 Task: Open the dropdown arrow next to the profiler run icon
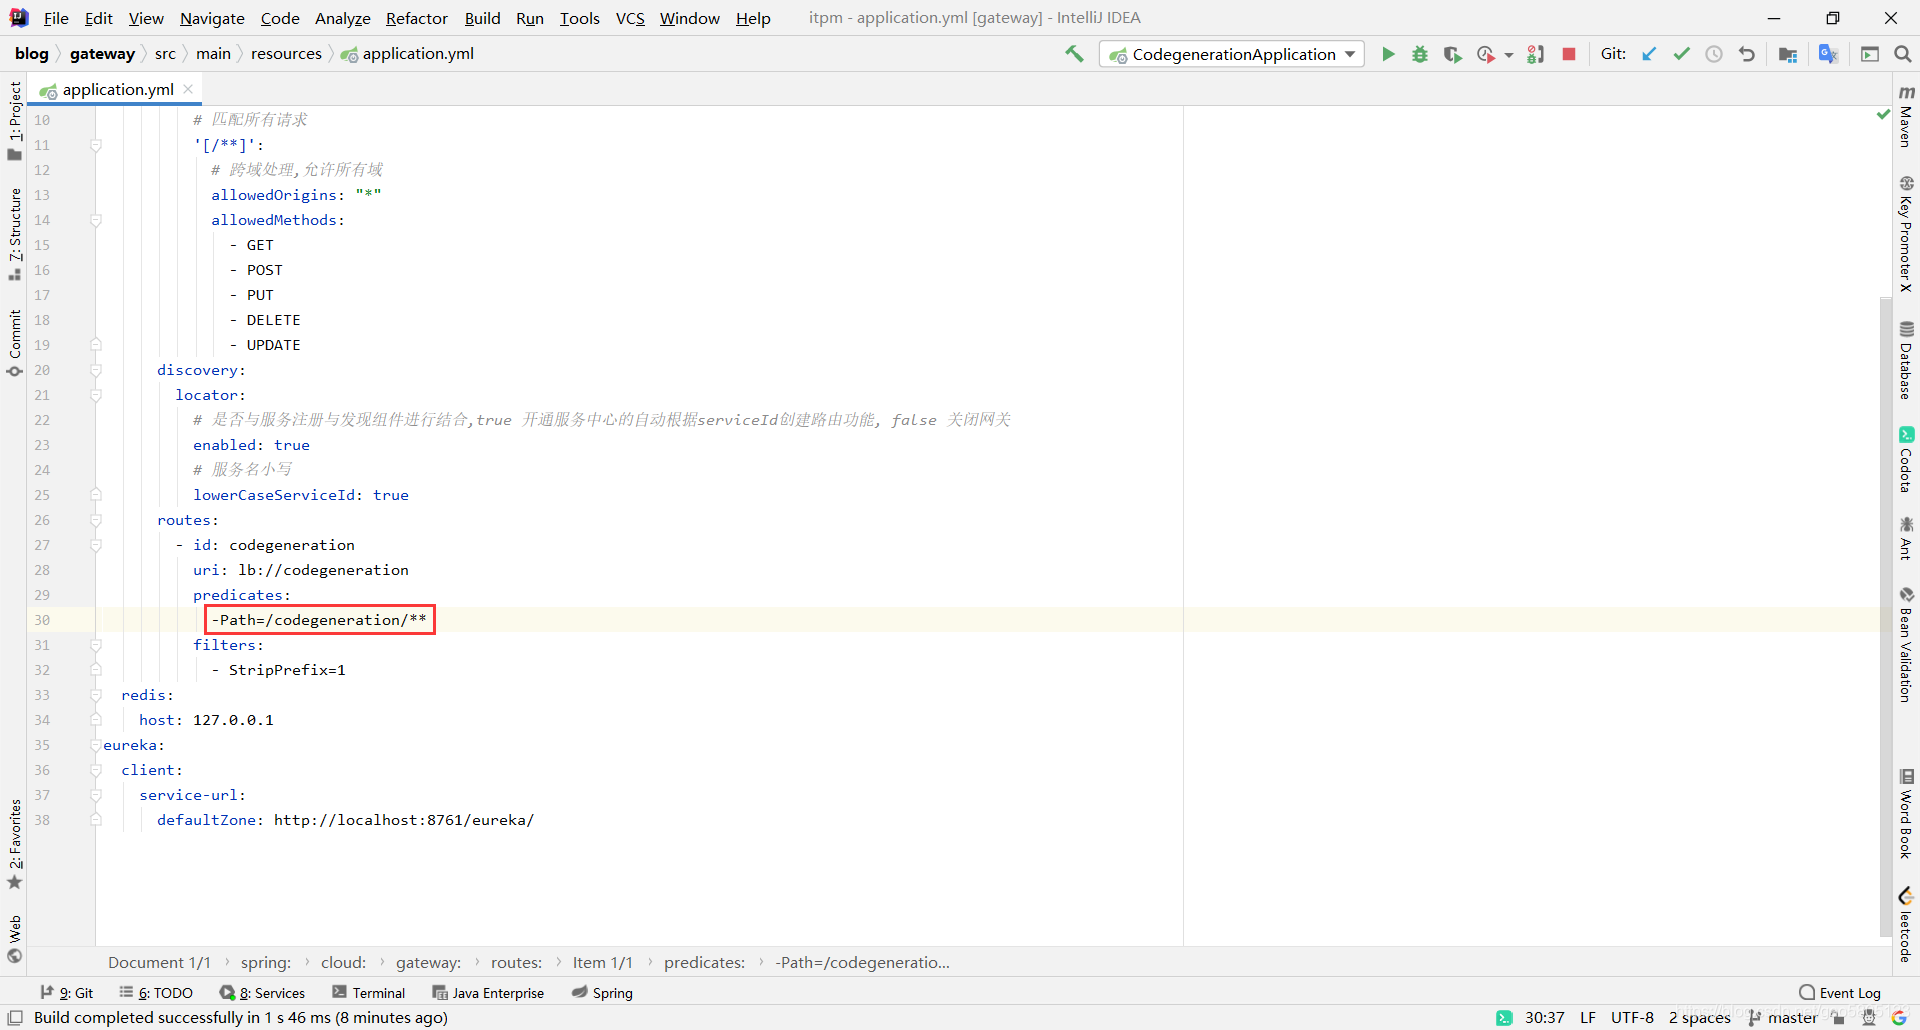click(1508, 55)
